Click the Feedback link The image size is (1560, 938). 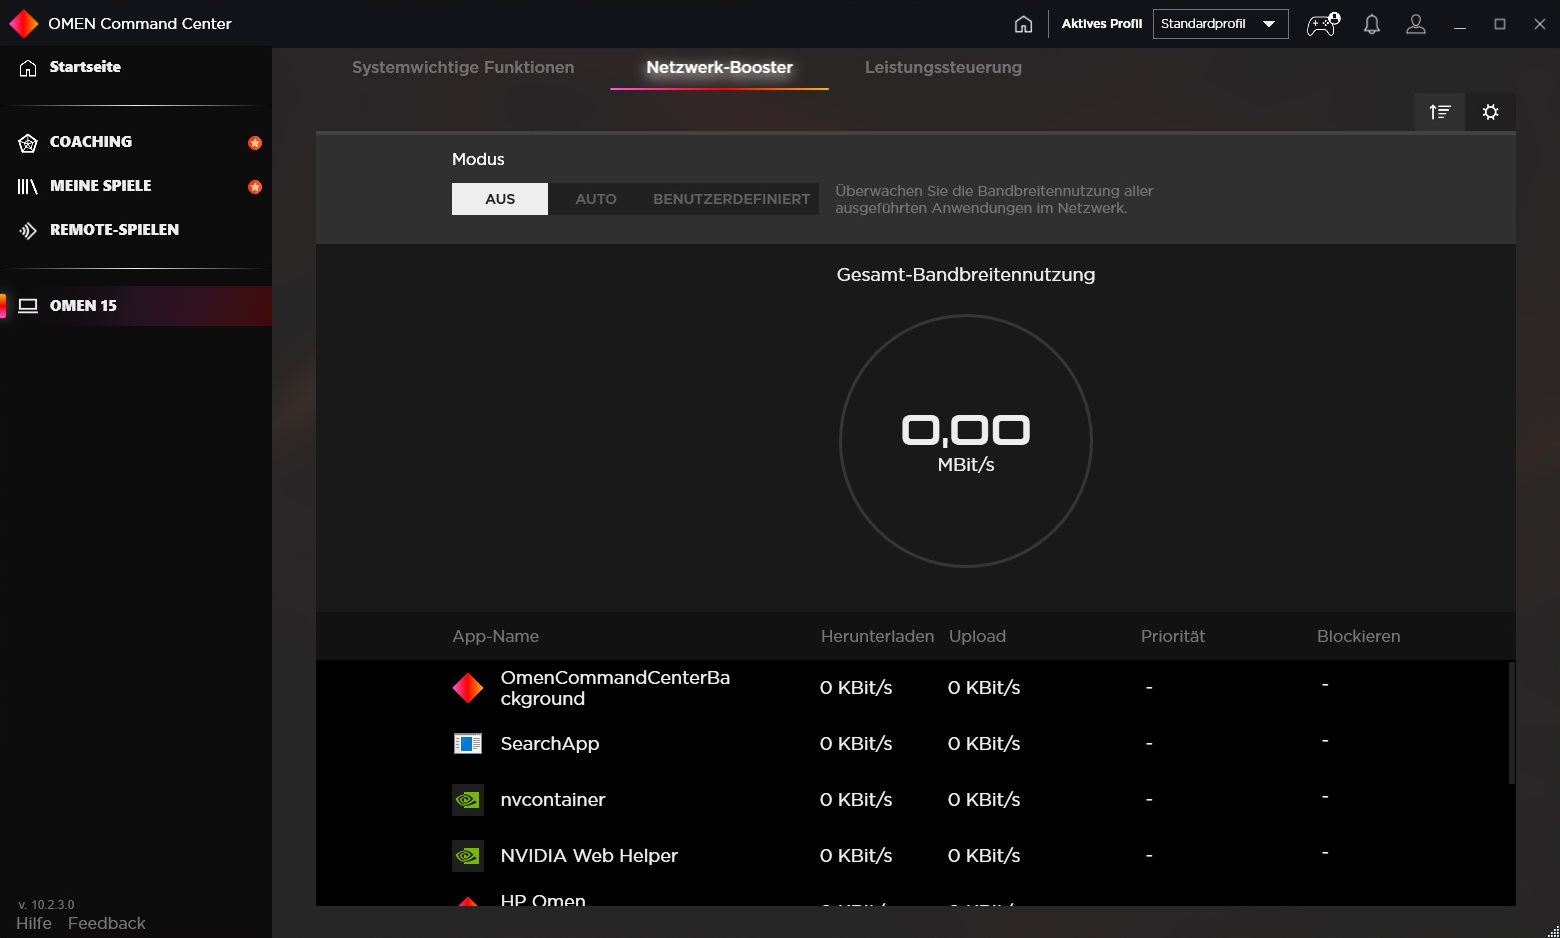tap(107, 923)
